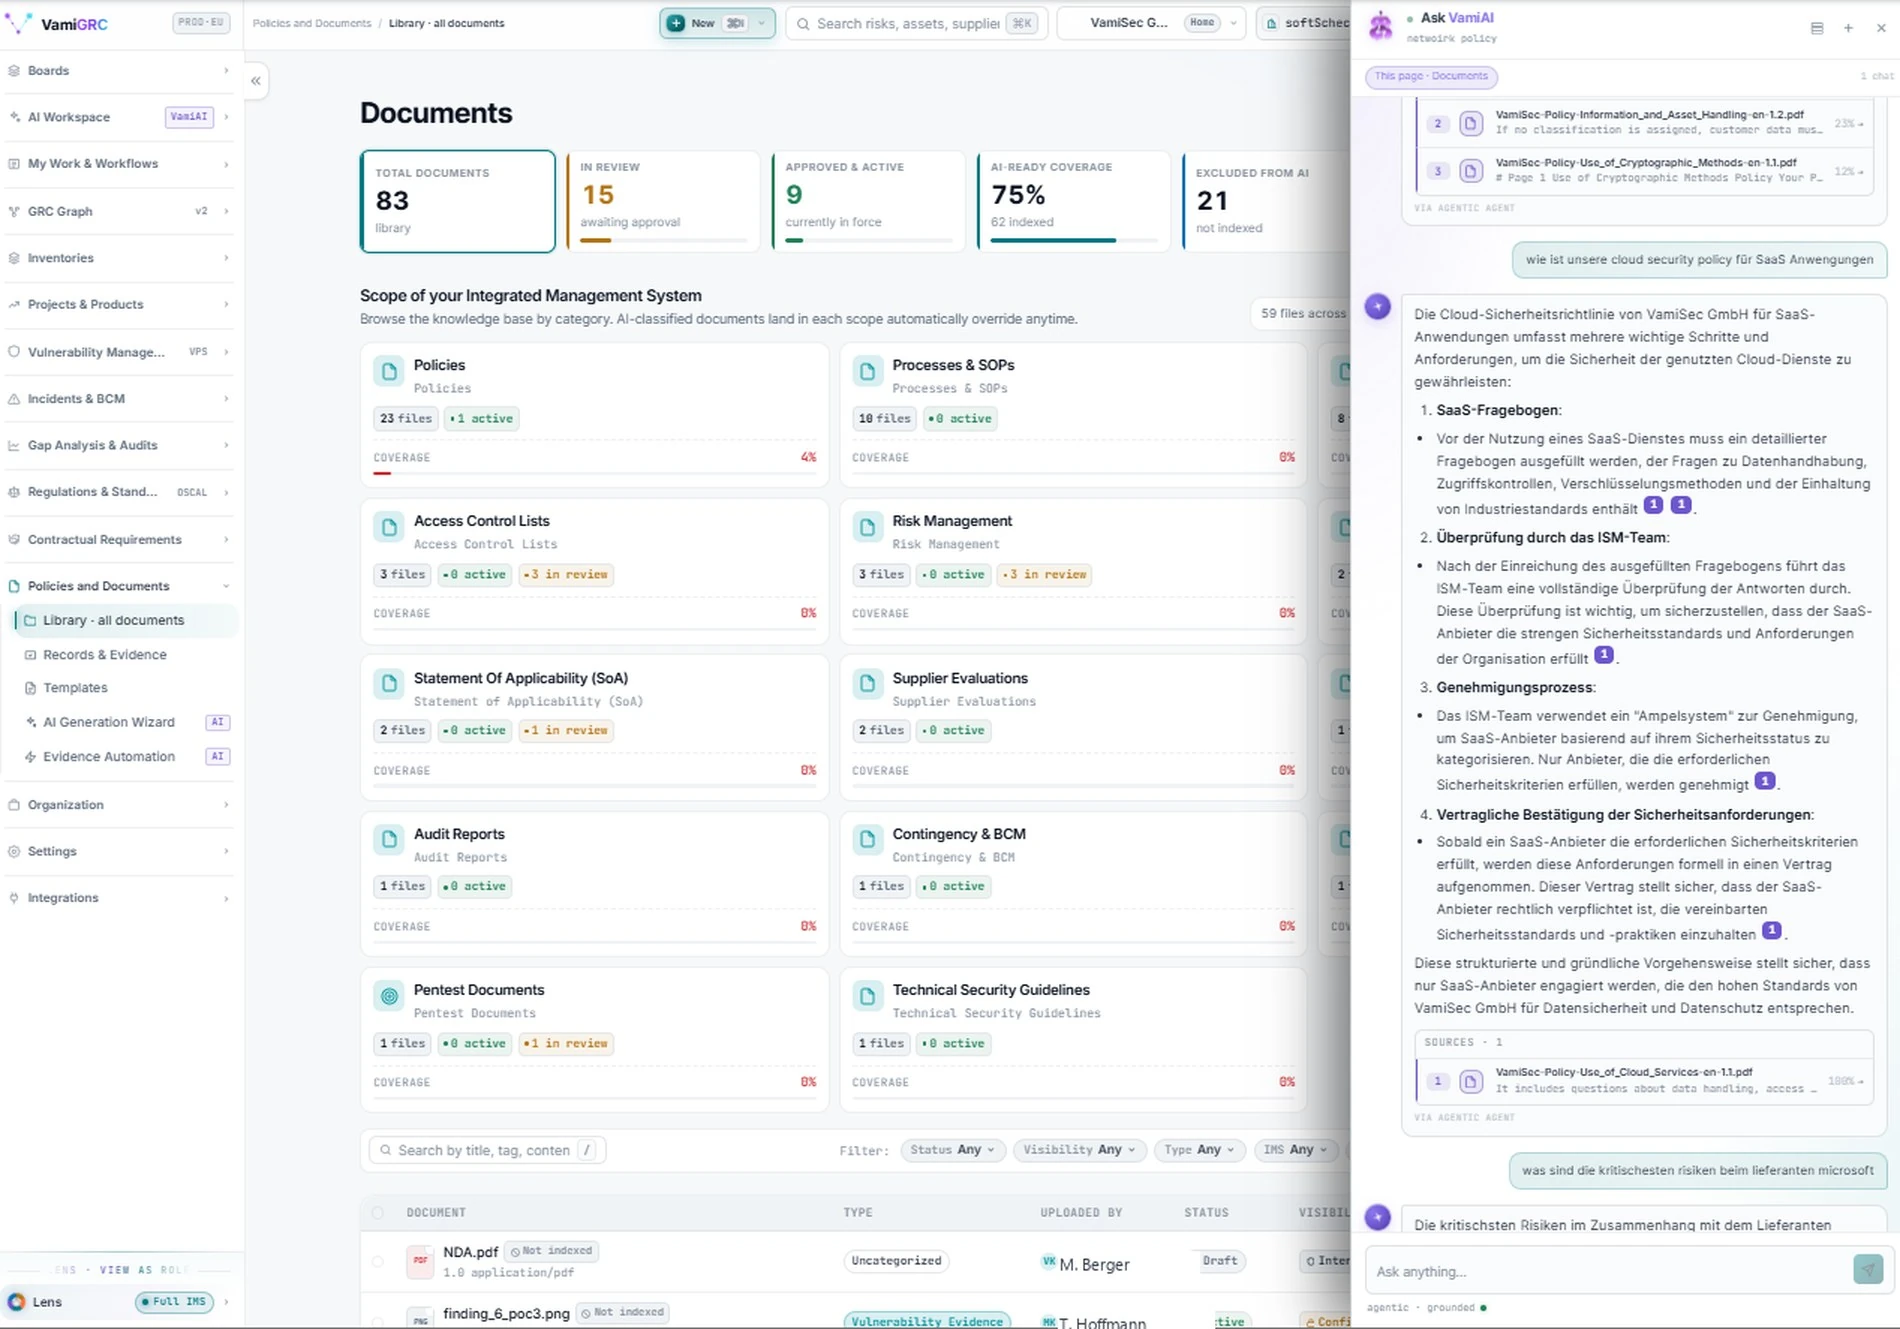Start a new chat with the plus icon

tap(1848, 28)
